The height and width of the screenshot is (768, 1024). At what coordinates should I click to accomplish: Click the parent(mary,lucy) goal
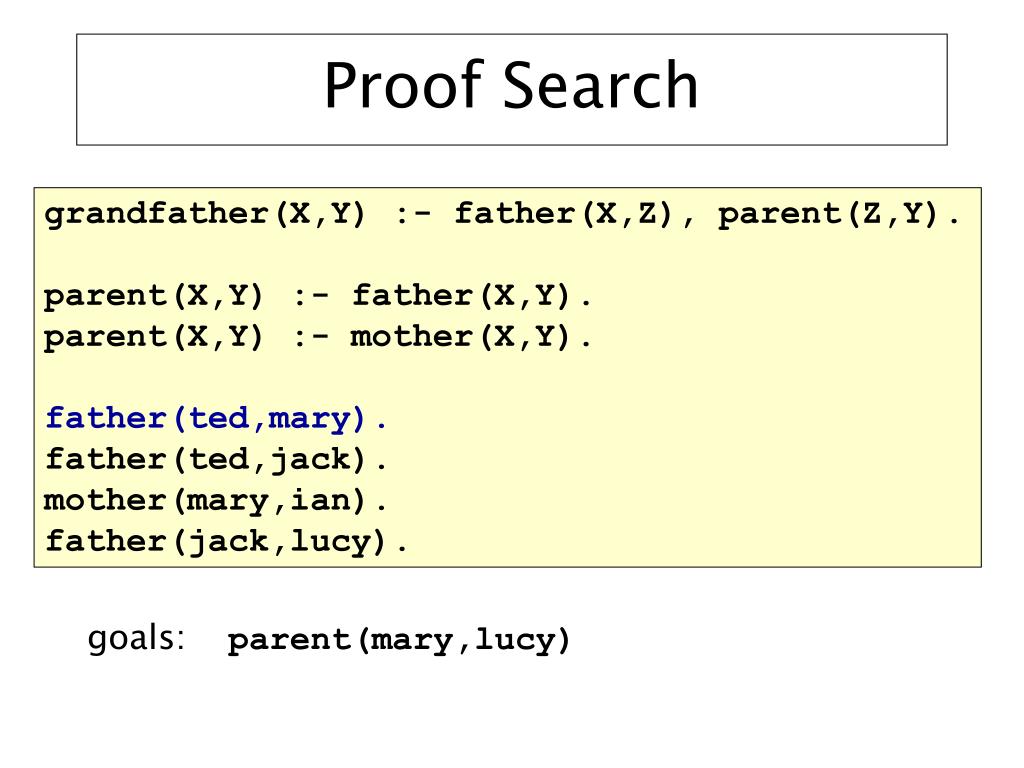(x=399, y=640)
